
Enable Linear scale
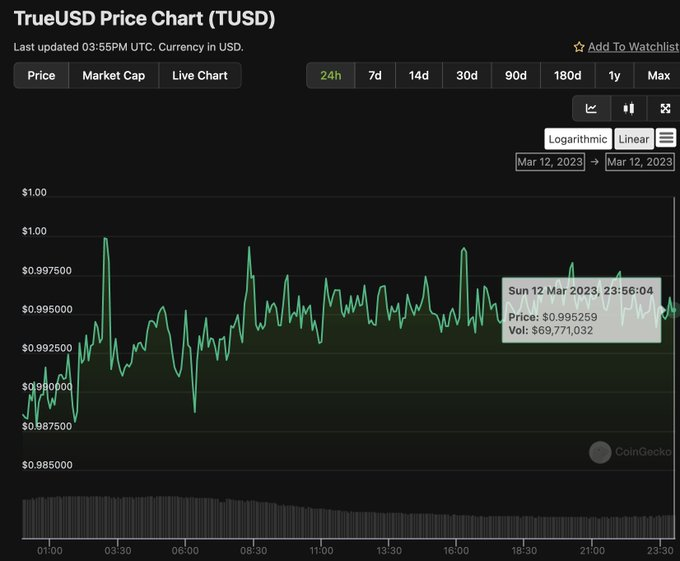pyautogui.click(x=633, y=139)
